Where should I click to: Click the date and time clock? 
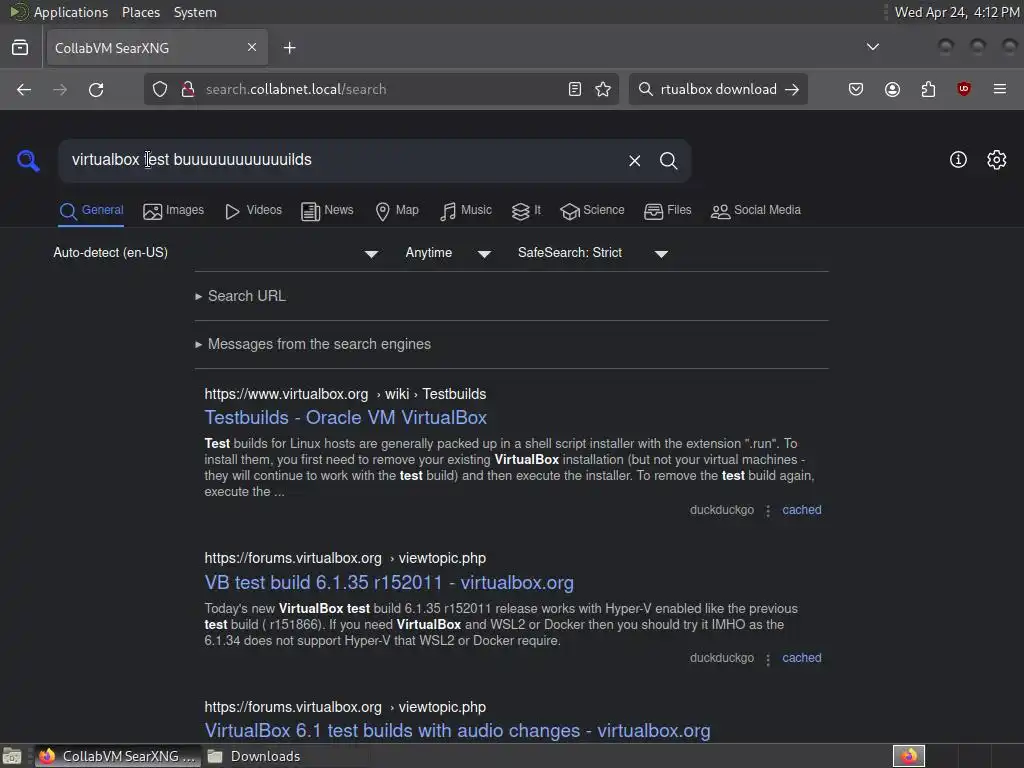(957, 12)
